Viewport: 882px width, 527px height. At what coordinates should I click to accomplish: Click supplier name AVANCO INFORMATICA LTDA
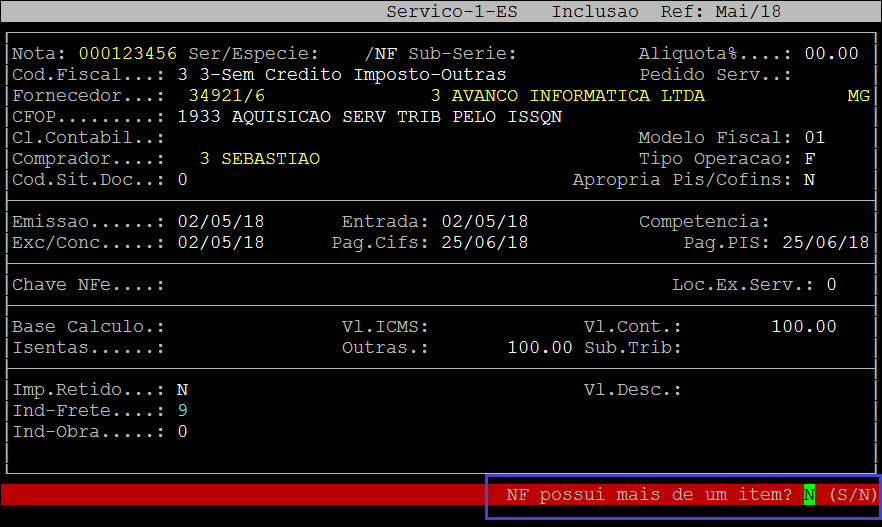click(567, 96)
